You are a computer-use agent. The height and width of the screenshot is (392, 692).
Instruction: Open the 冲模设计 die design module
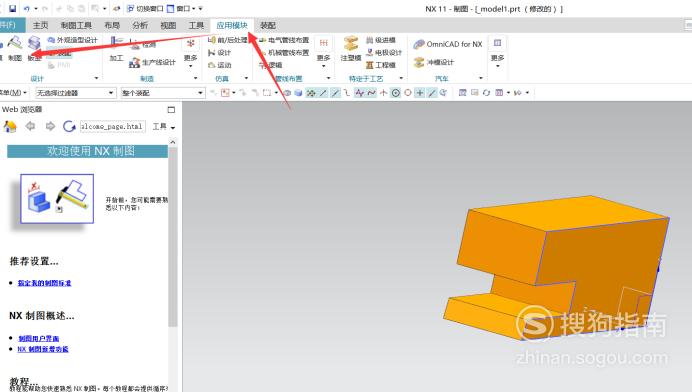[434, 62]
